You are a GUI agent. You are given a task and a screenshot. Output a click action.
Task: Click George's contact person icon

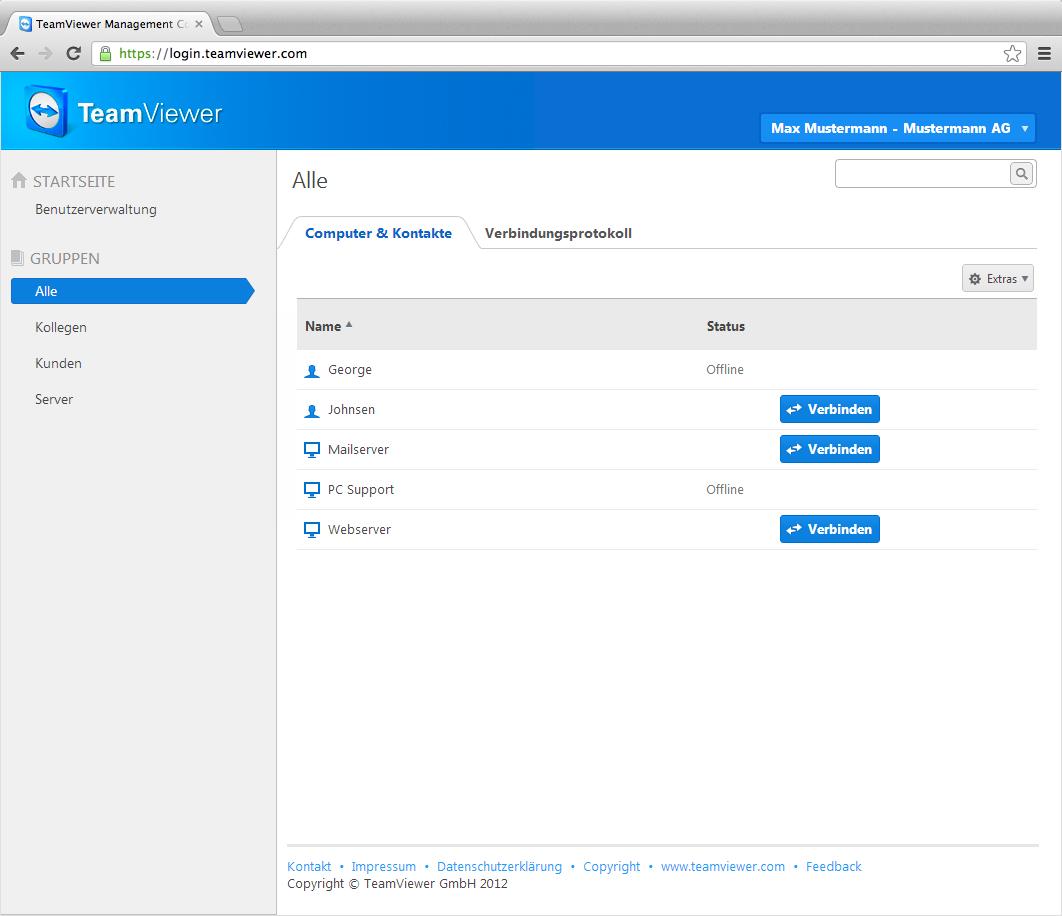point(312,371)
